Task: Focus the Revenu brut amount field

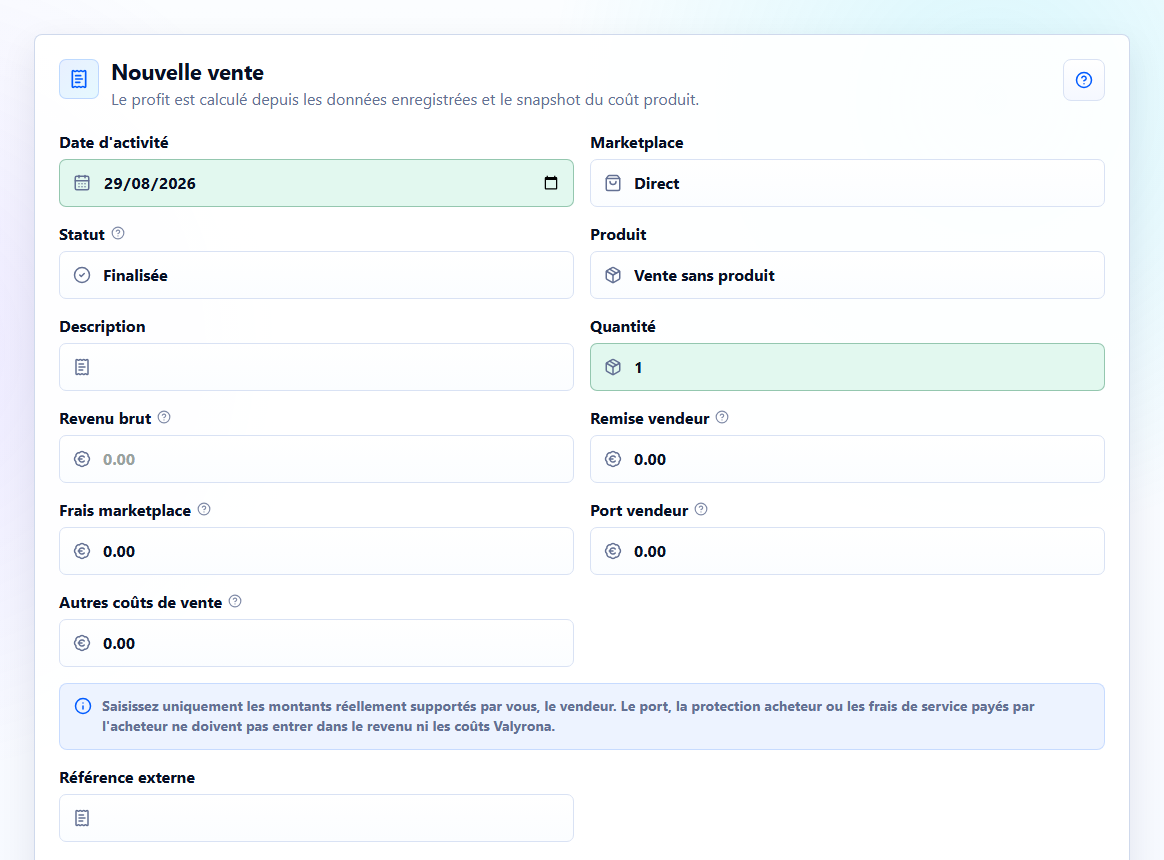Action: pyautogui.click(x=316, y=460)
